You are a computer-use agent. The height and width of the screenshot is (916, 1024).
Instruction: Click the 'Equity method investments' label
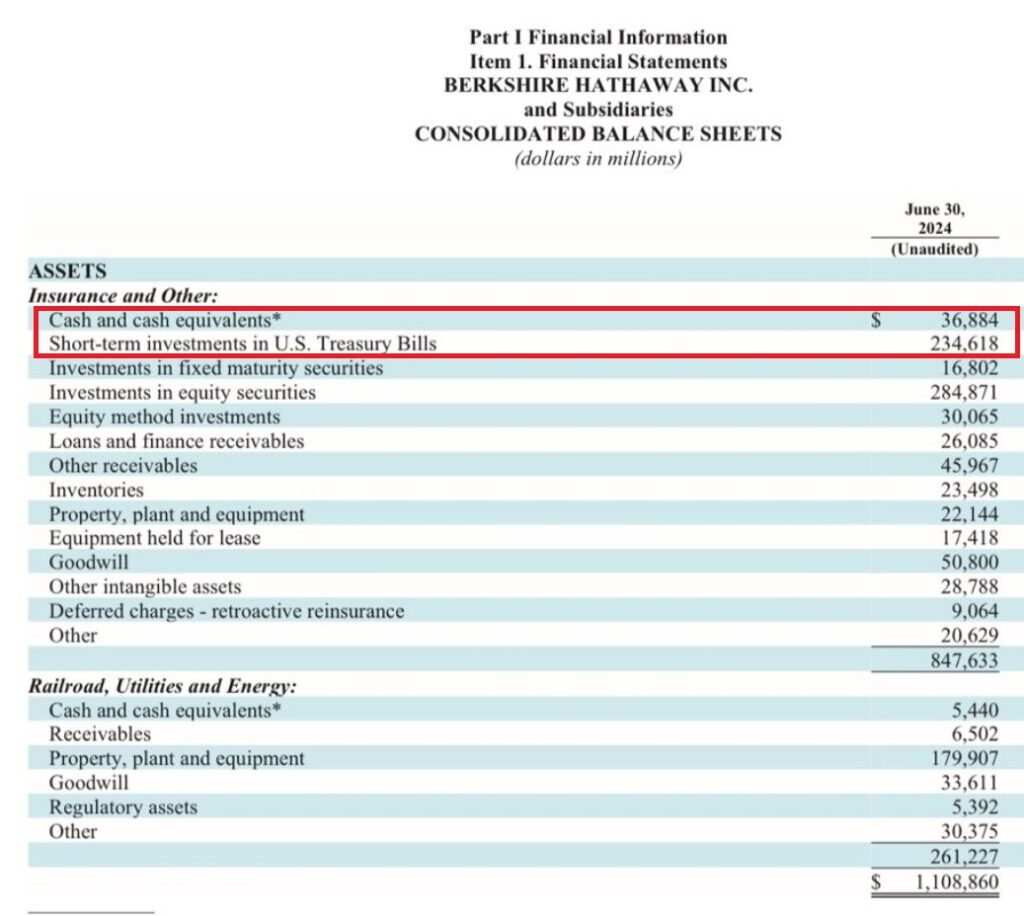[x=165, y=417]
